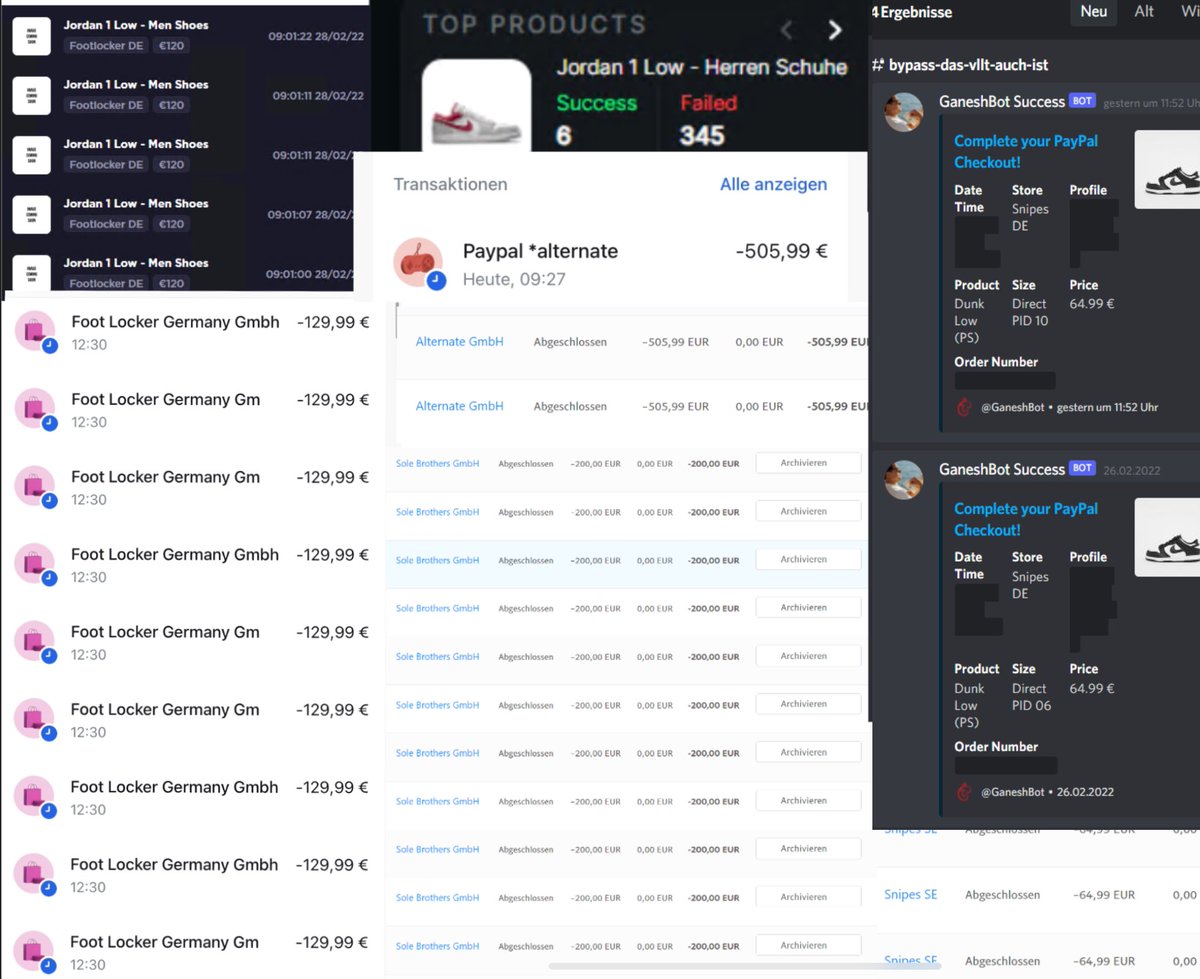
Task: Click the -505,99 € amount in Transaktionen
Action: (781, 252)
